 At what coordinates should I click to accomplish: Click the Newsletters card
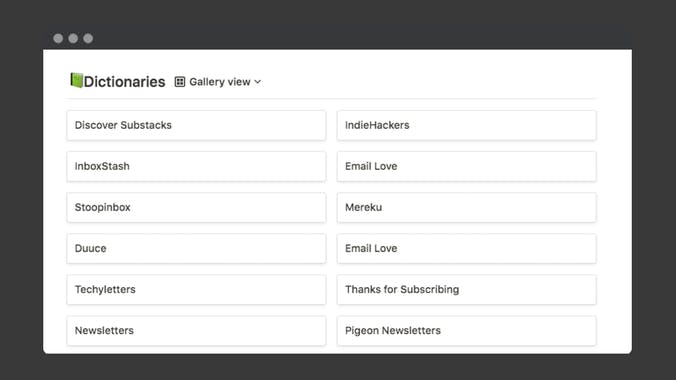pyautogui.click(x=196, y=331)
